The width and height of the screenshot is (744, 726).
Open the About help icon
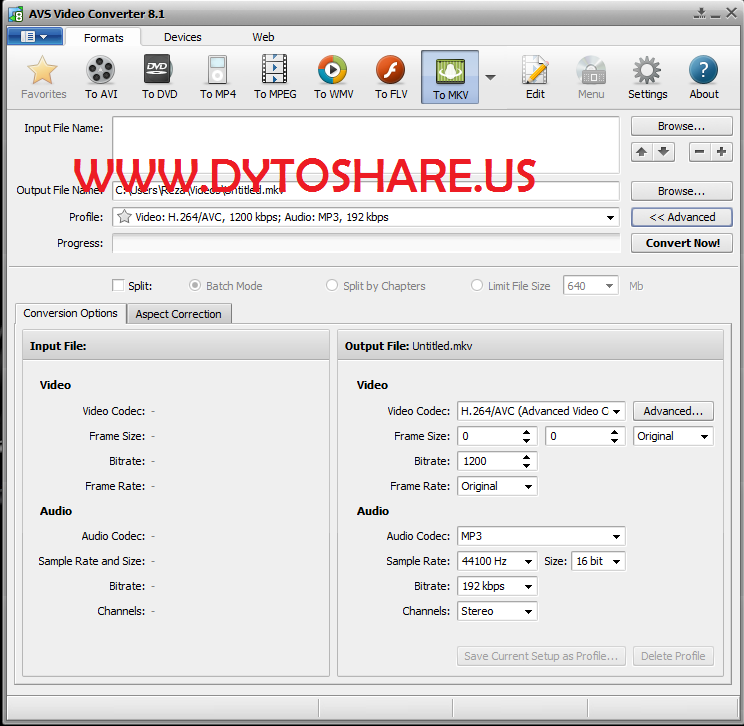coord(704,77)
